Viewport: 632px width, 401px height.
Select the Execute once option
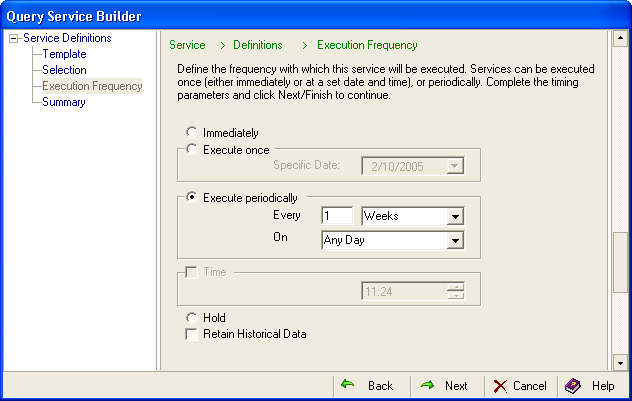click(191, 150)
